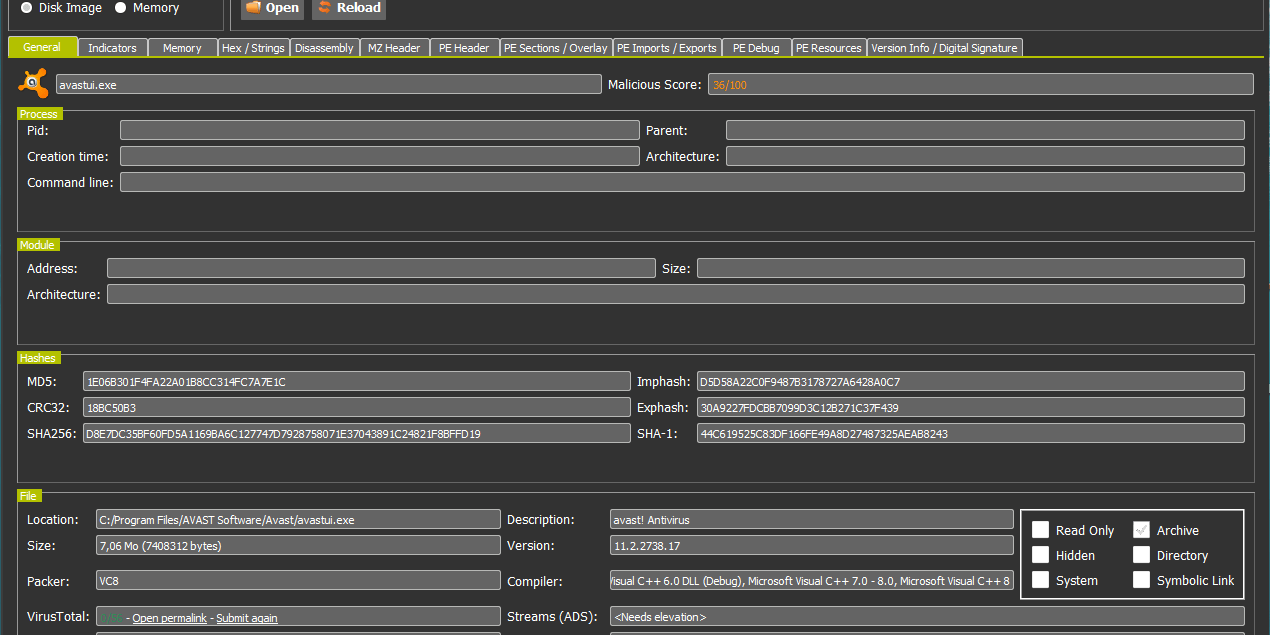The width and height of the screenshot is (1270, 635).
Task: Select the Disk Image radio option
Action: click(x=26, y=8)
